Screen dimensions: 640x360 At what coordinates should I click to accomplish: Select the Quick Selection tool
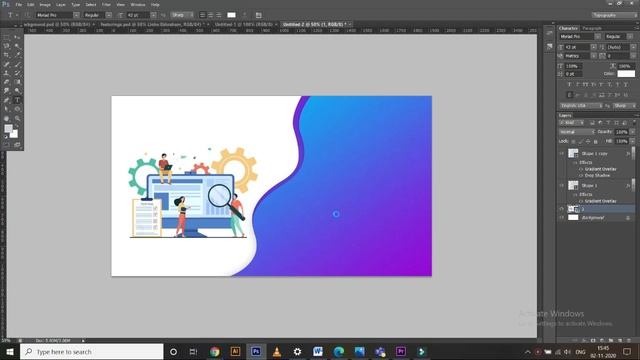17,46
